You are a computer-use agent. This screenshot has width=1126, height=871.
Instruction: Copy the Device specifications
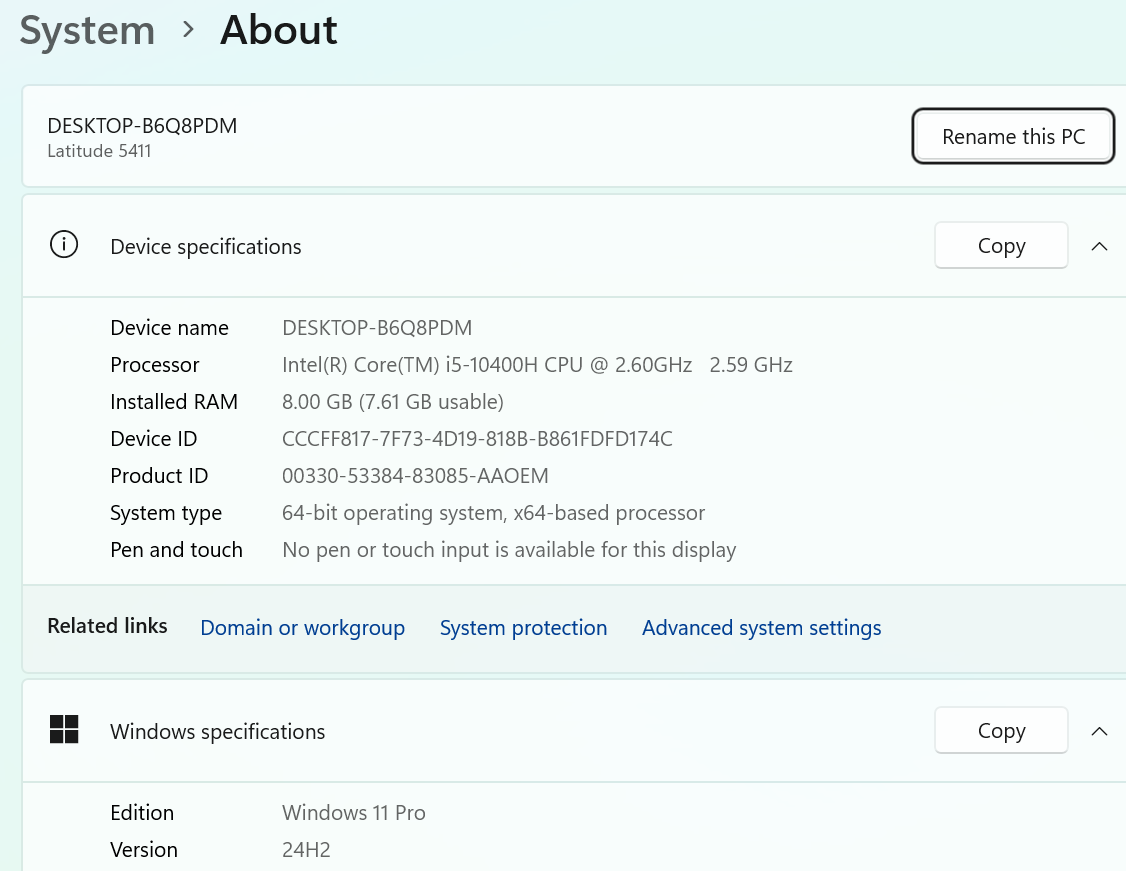click(x=1001, y=246)
